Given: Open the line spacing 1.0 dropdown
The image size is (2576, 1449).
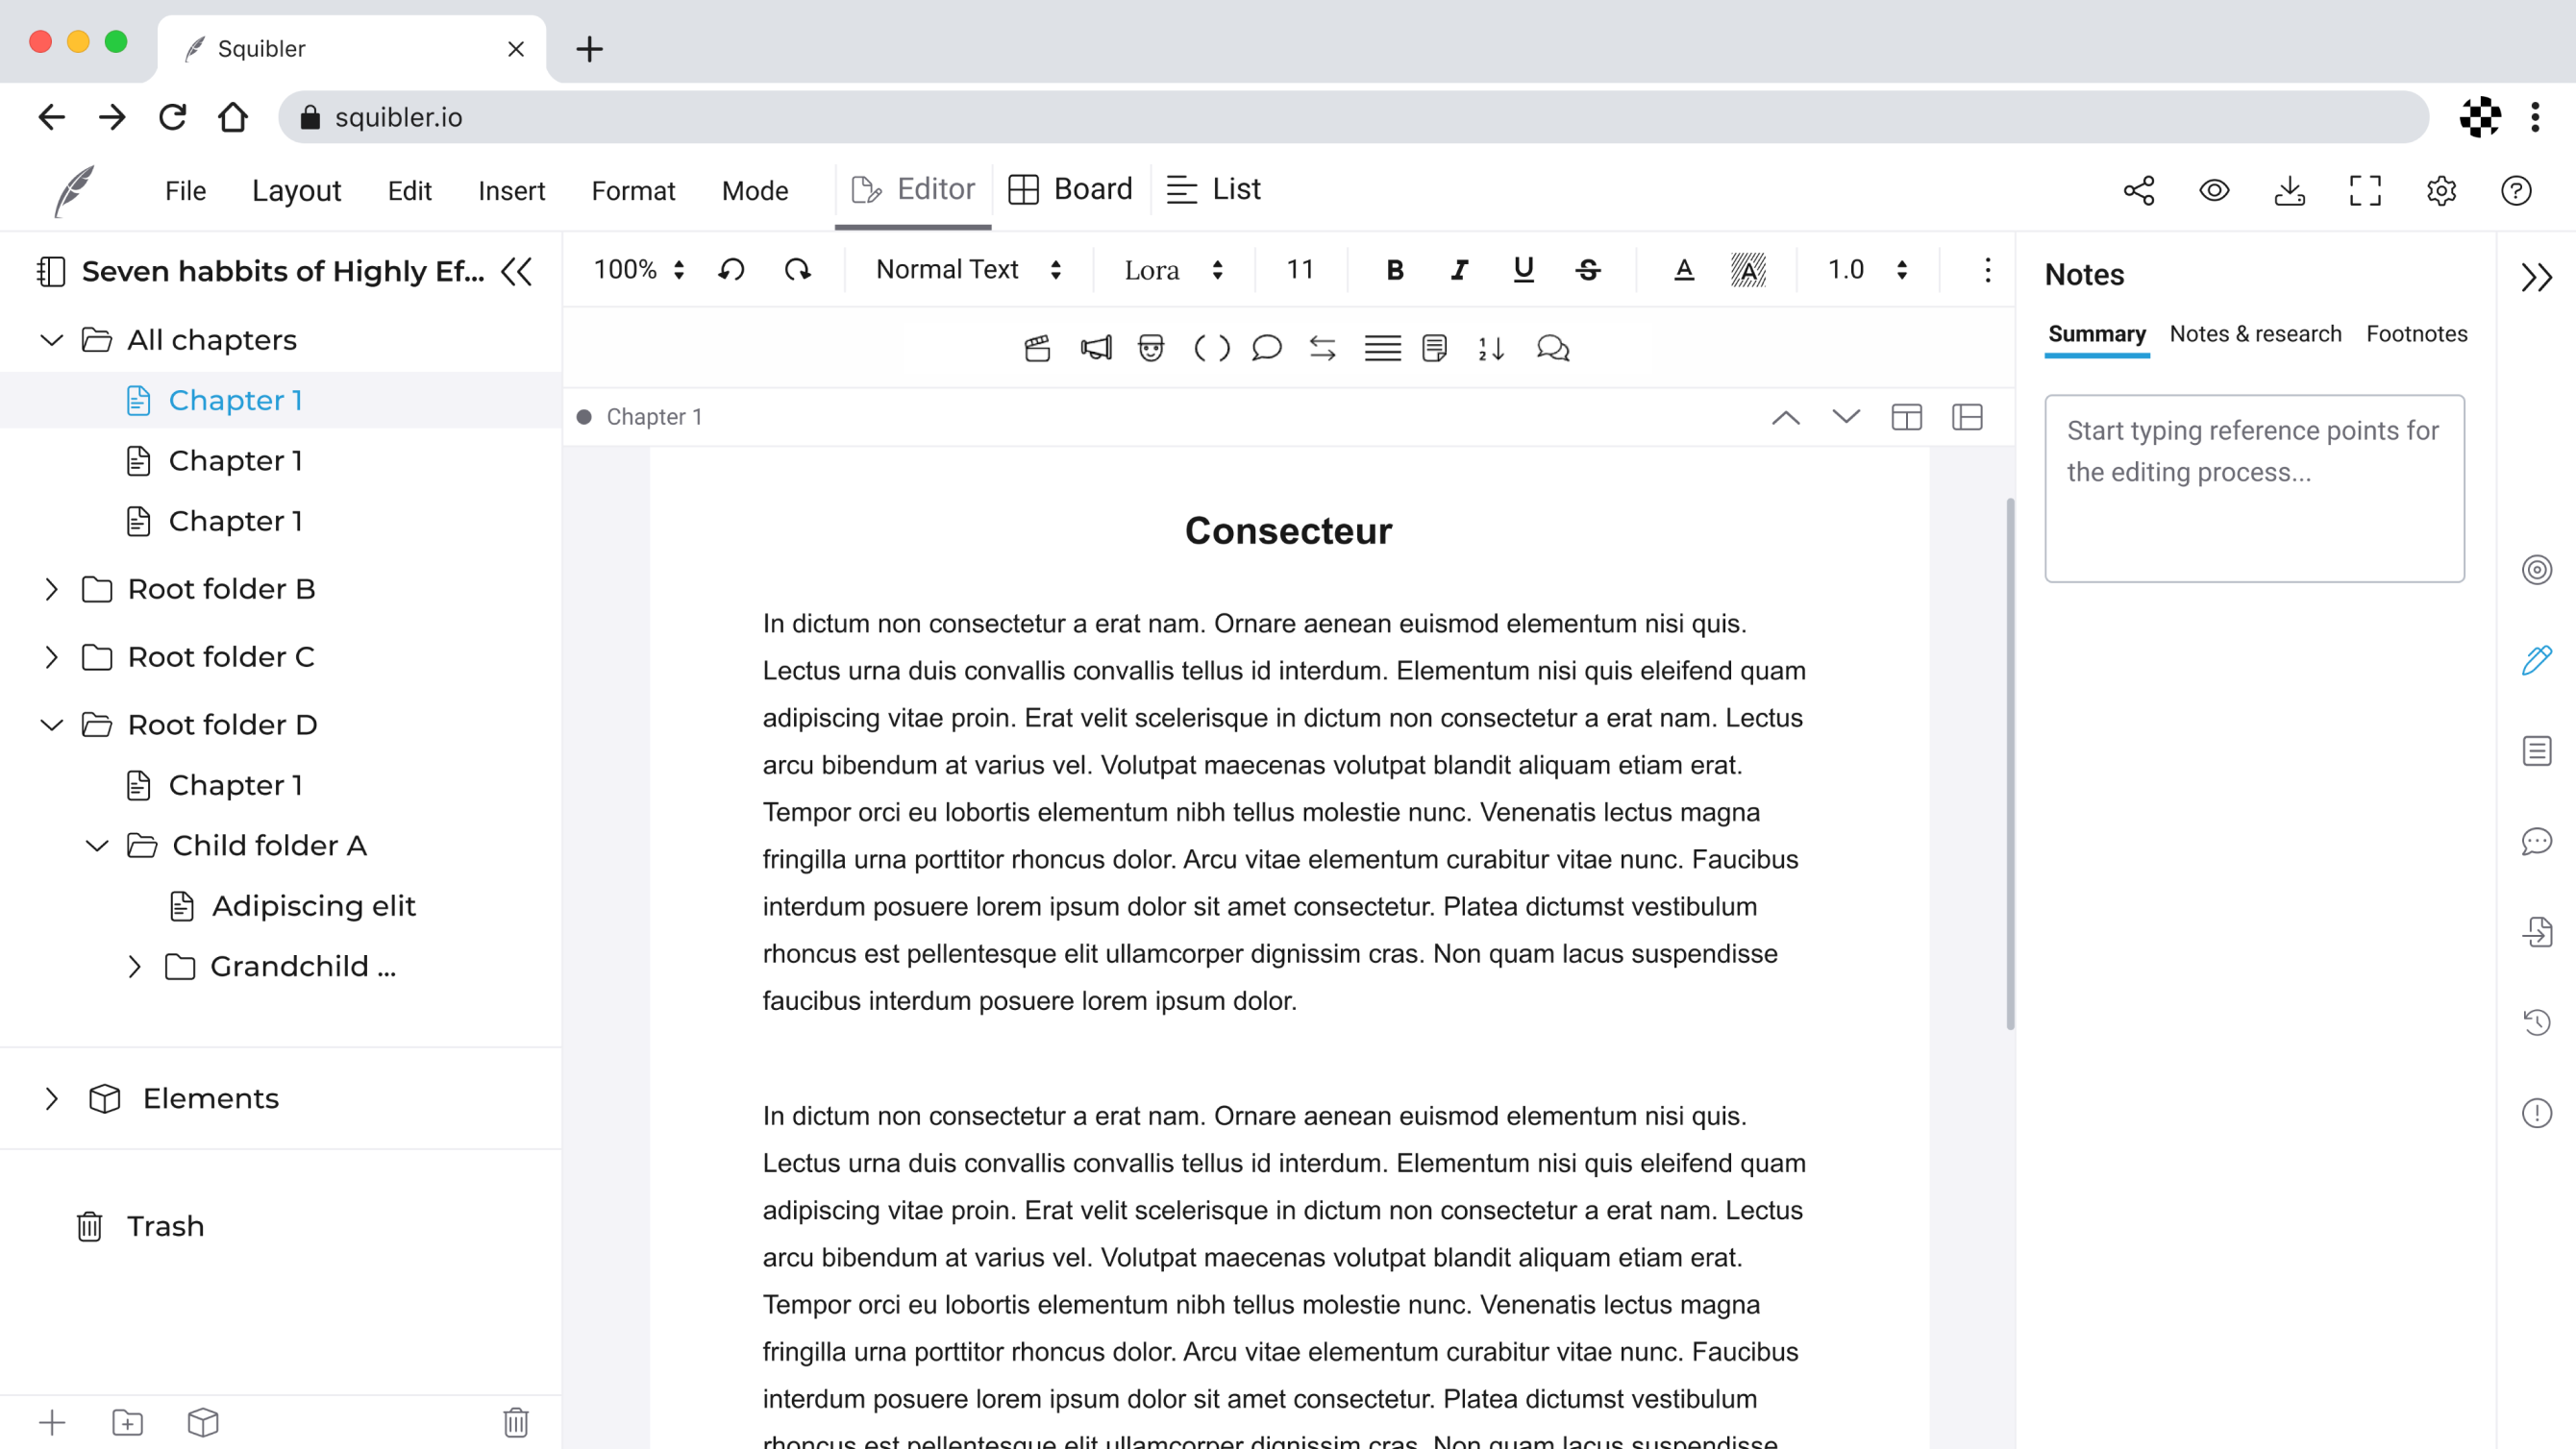Looking at the screenshot, I should coord(1868,270).
